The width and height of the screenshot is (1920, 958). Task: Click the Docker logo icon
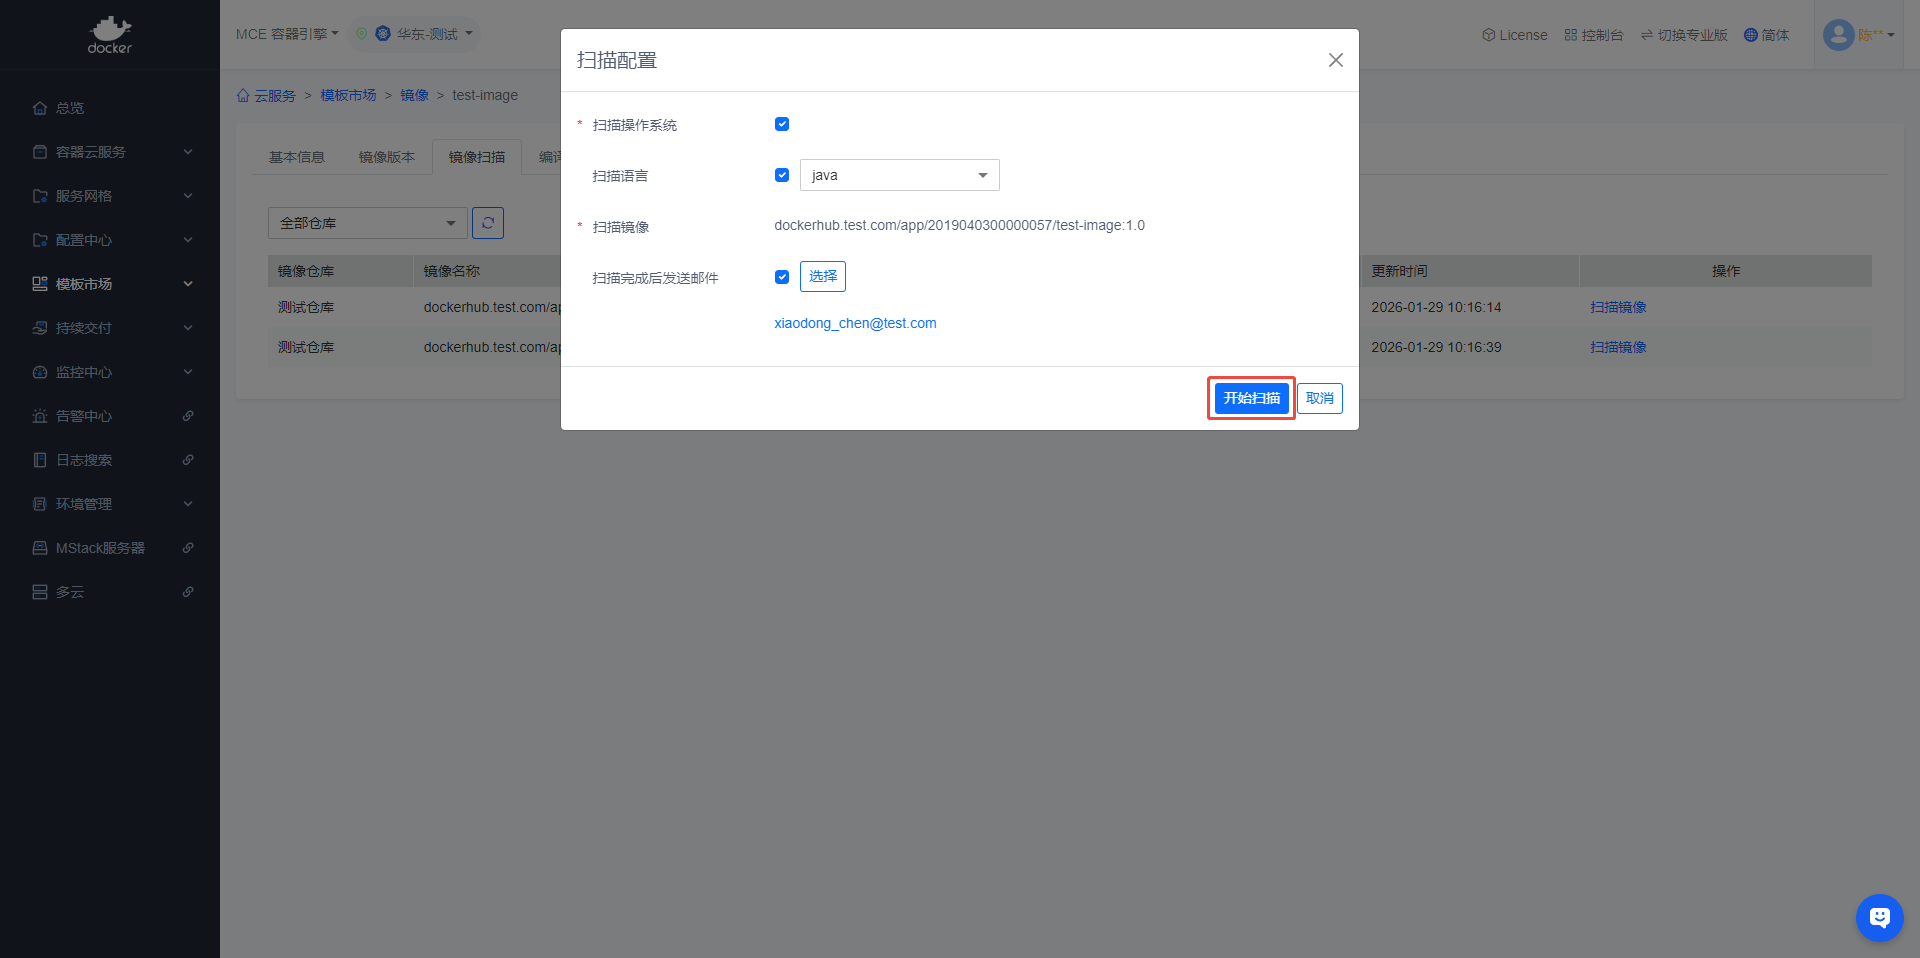pos(109,34)
